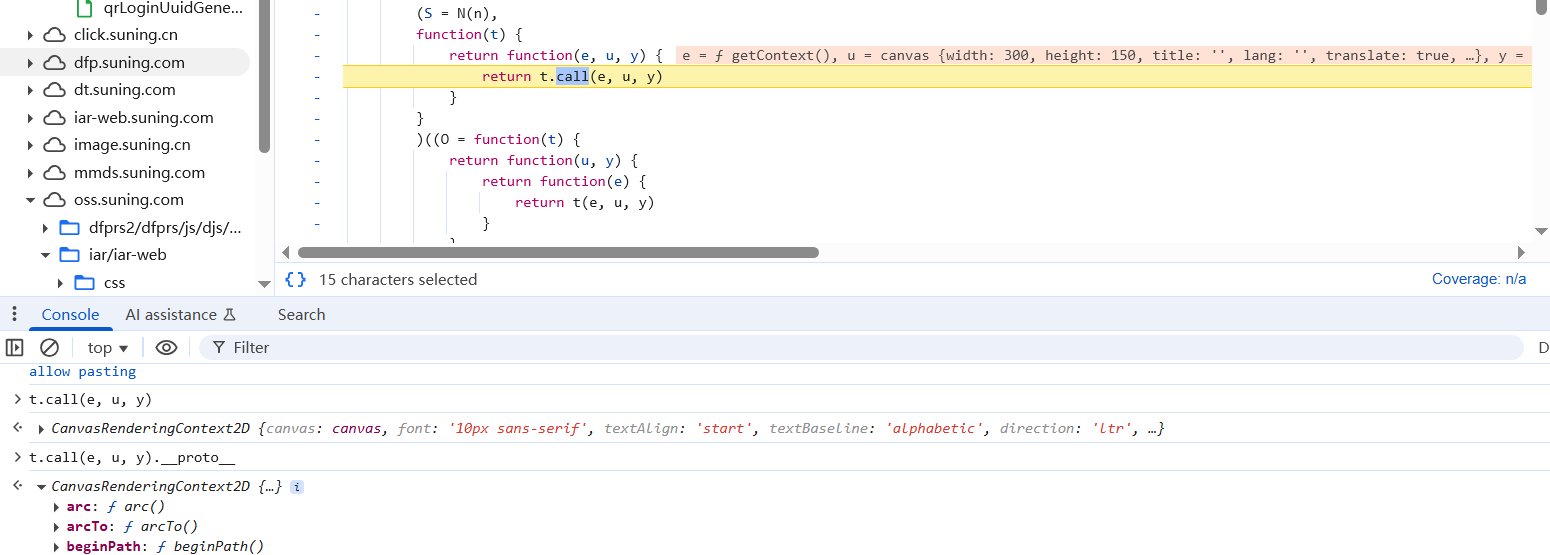Click the '15 characters selected' status text
The width and height of the screenshot is (1550, 555).
398,280
